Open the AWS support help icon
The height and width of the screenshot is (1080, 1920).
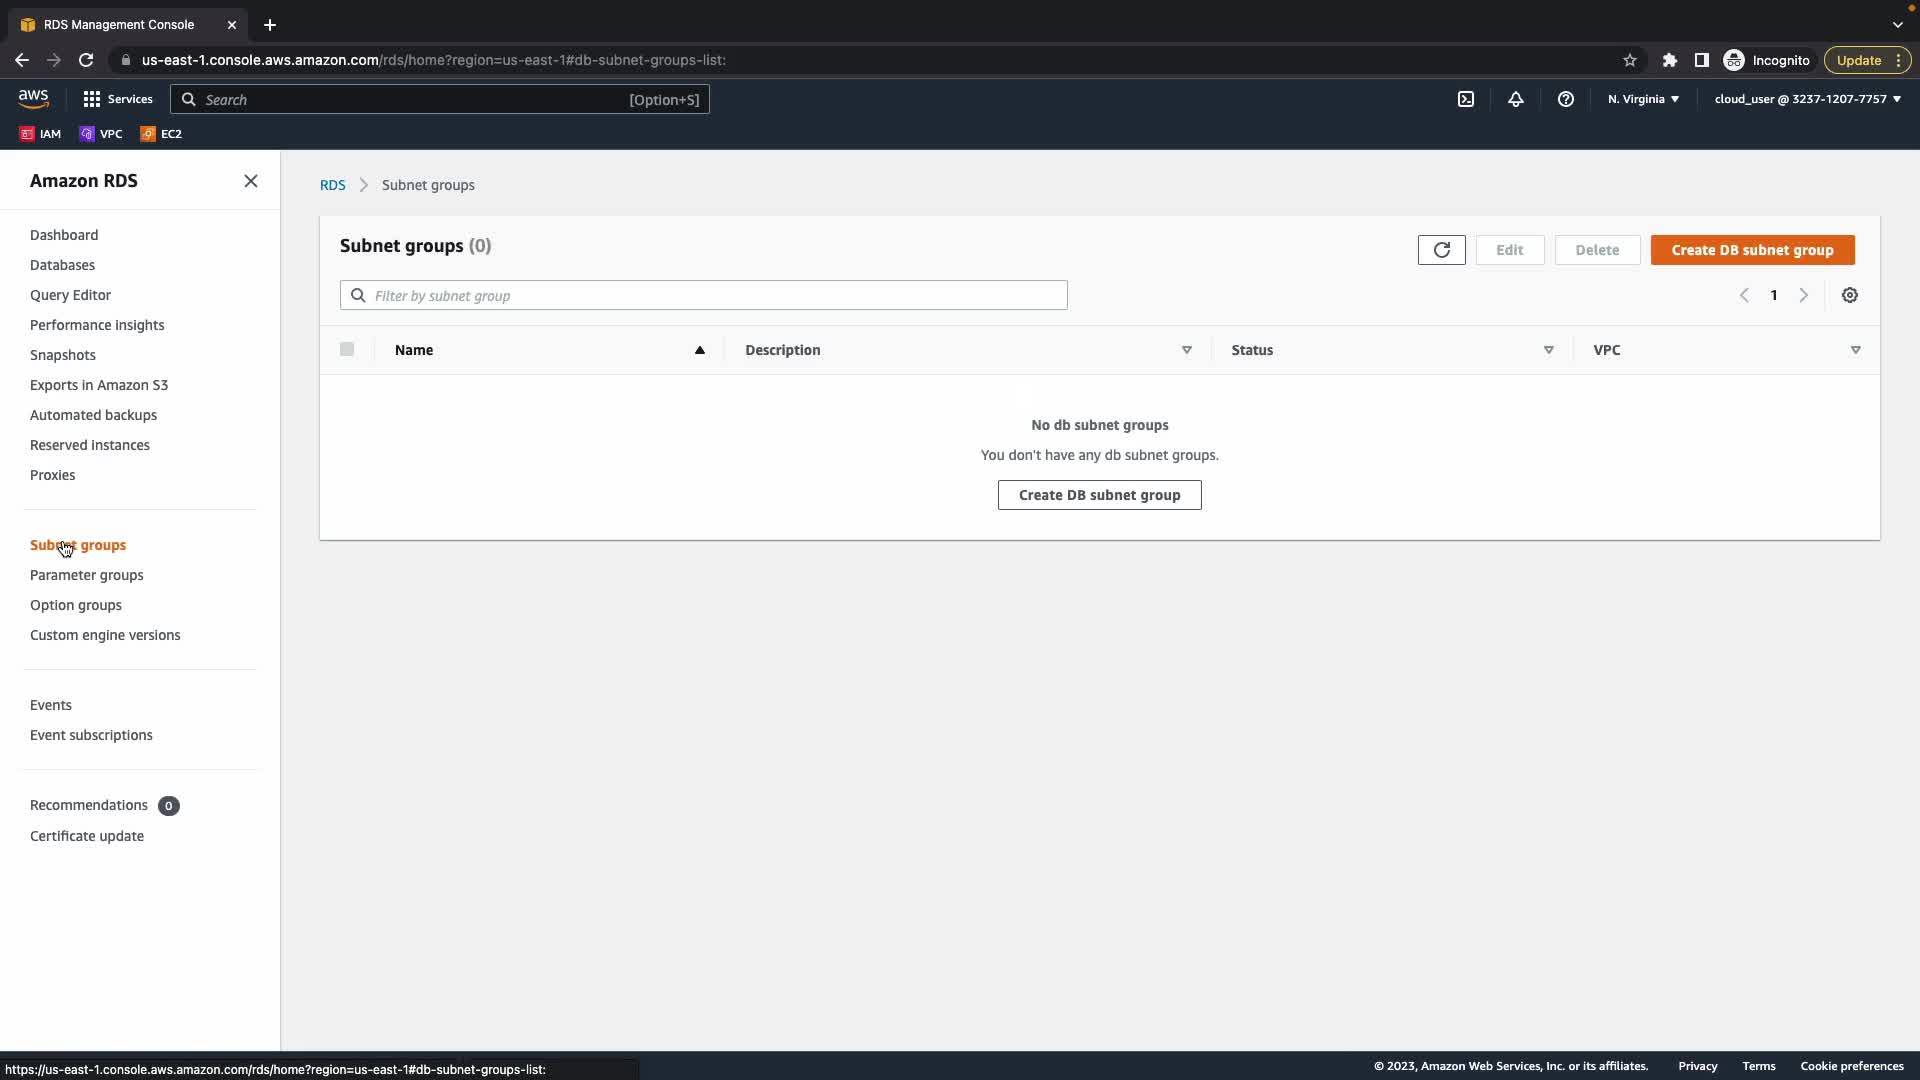point(1566,99)
